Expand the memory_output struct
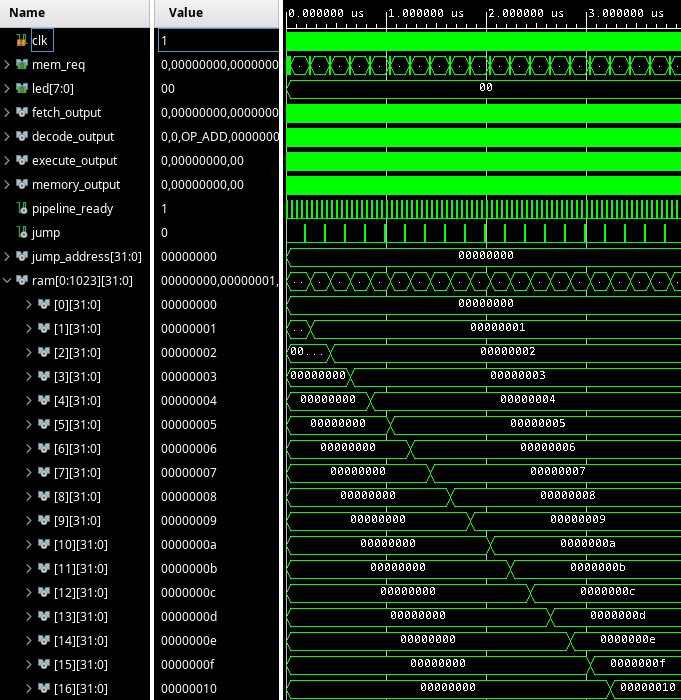The image size is (681, 700). tap(7, 184)
